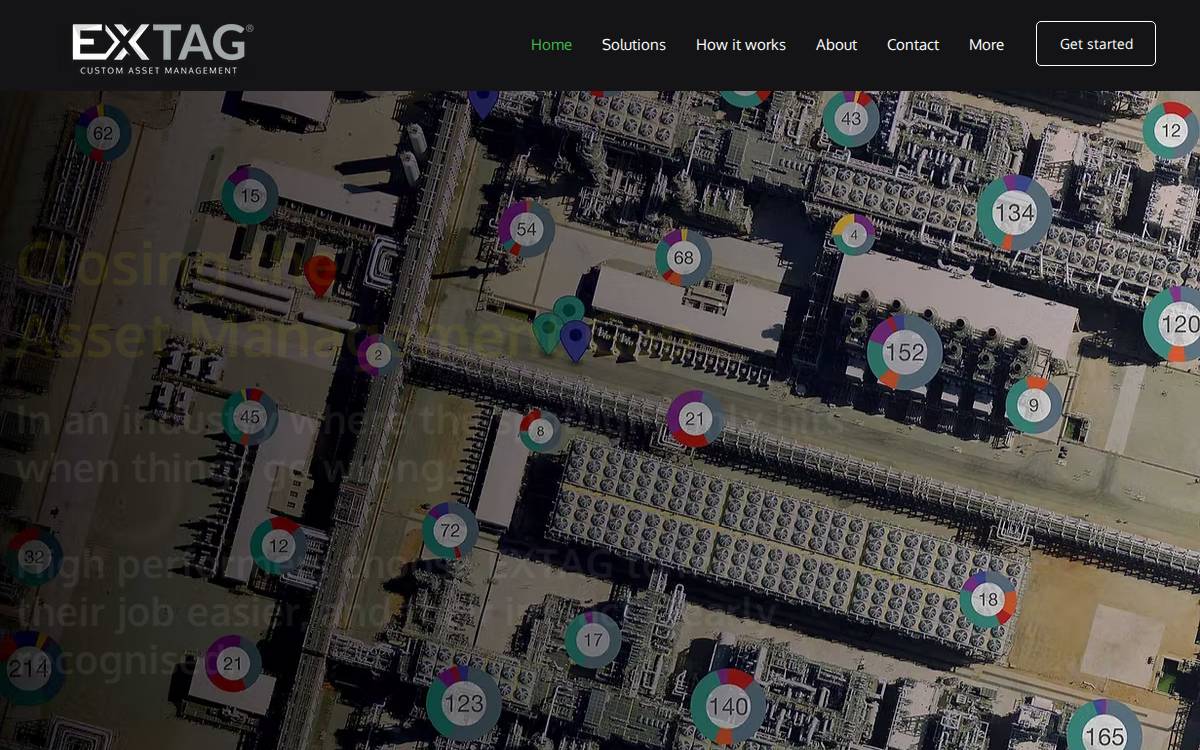The width and height of the screenshot is (1200, 750).
Task: Open asset cluster marker 62
Action: (x=102, y=133)
